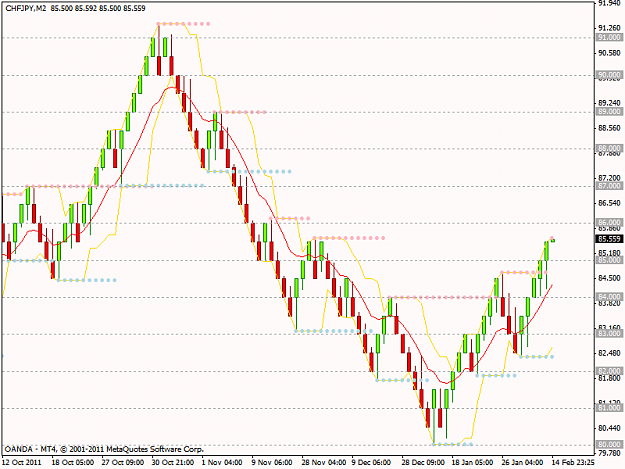The height and width of the screenshot is (469, 625).
Task: Click the 1 Nov 04:00 time label
Action: (x=222, y=463)
